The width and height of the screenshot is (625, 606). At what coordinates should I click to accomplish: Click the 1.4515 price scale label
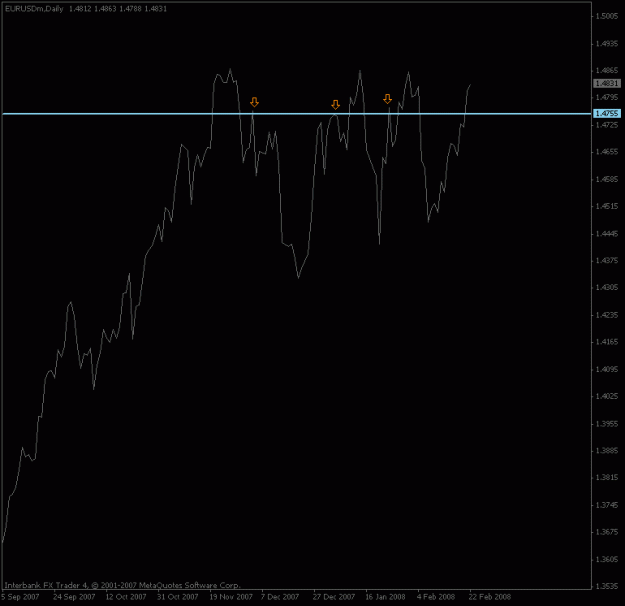[607, 206]
